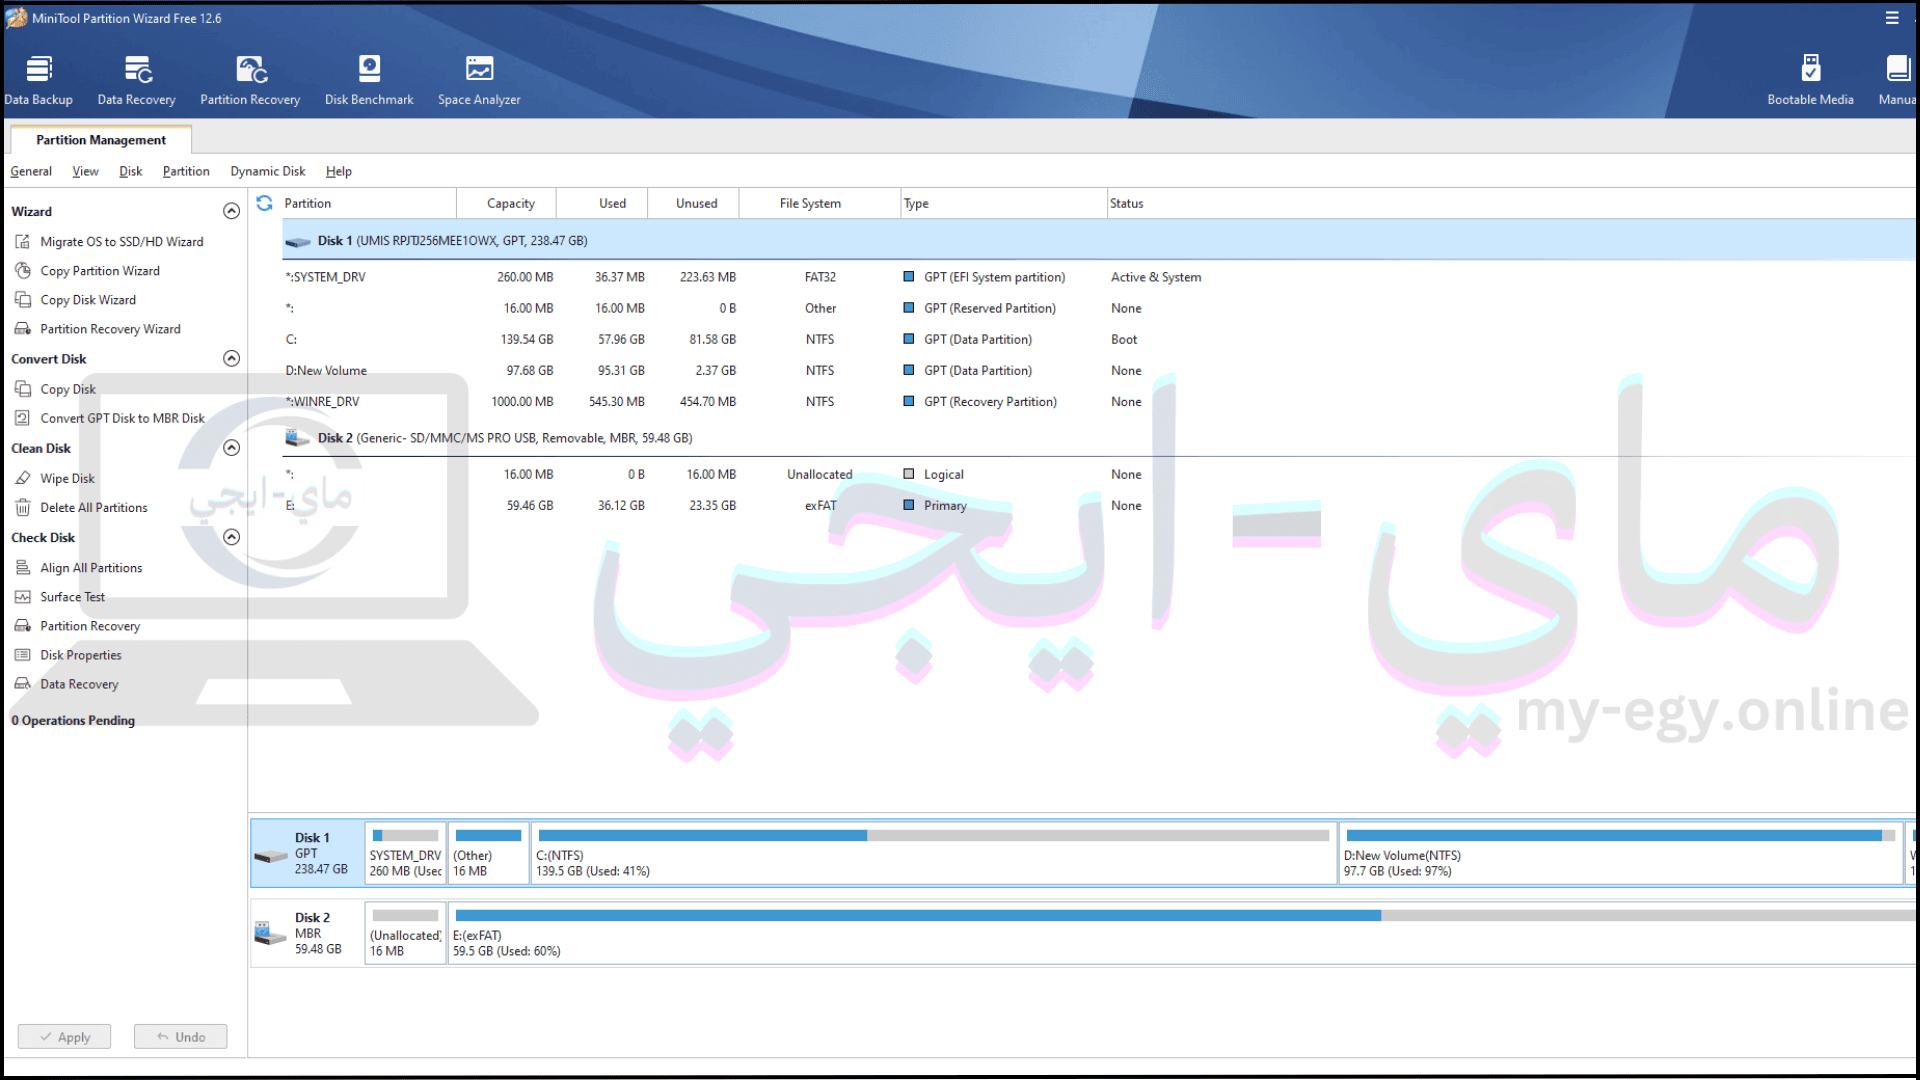The height and width of the screenshot is (1080, 1920).
Task: Click the Undo button
Action: click(x=181, y=1036)
